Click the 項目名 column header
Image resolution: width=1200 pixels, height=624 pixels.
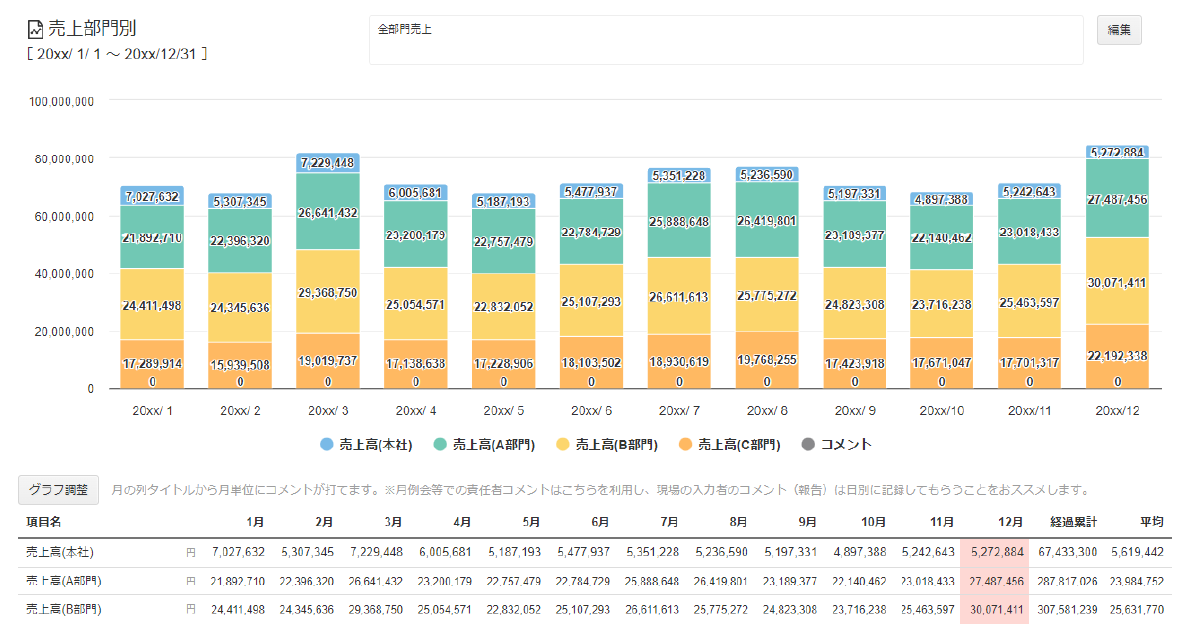click(44, 522)
